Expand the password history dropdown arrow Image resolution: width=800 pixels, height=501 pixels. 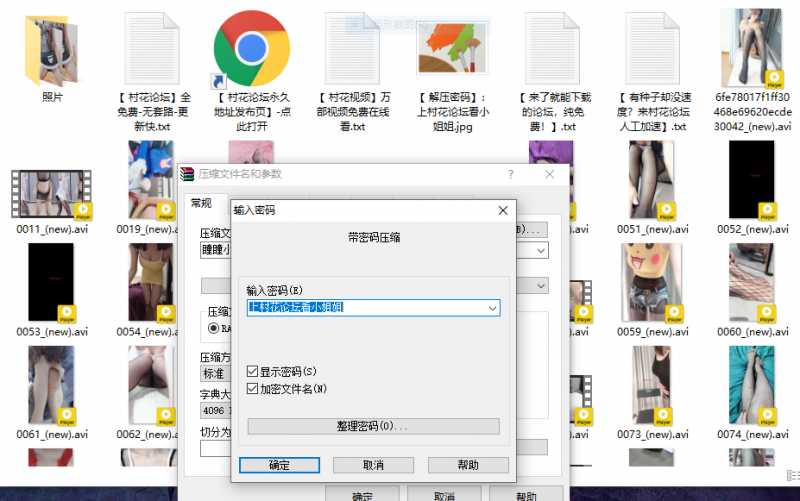(492, 308)
